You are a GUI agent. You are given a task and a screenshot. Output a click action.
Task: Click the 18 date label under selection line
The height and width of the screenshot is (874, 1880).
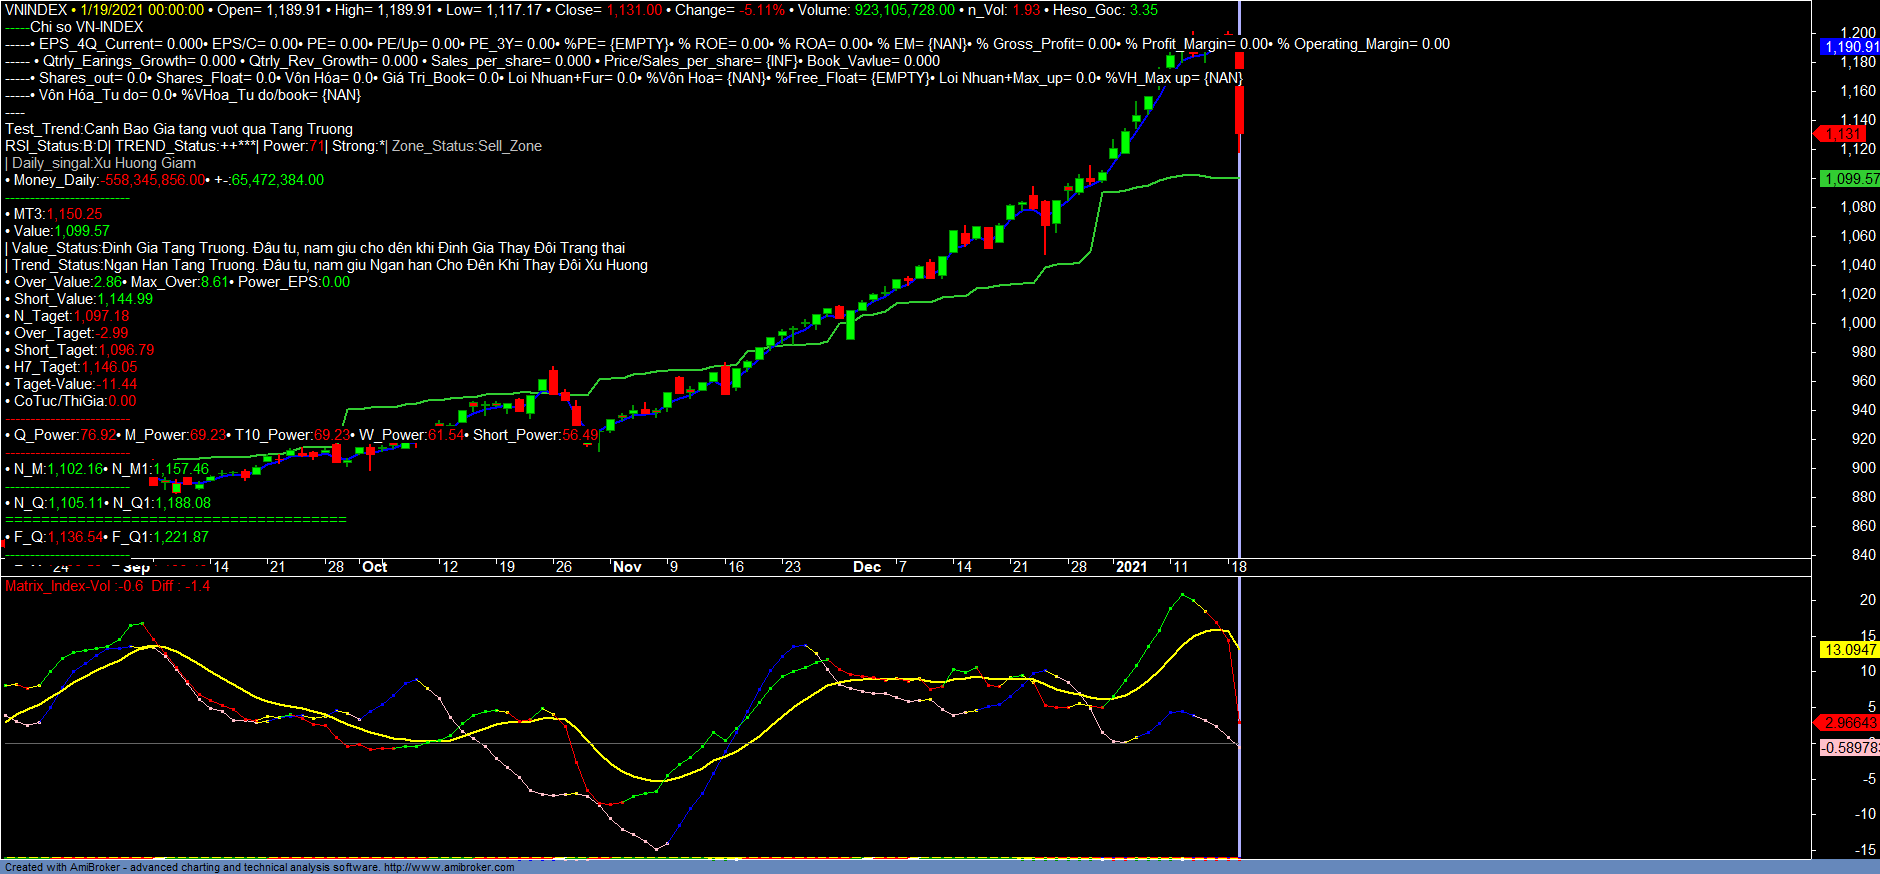pyautogui.click(x=1239, y=567)
